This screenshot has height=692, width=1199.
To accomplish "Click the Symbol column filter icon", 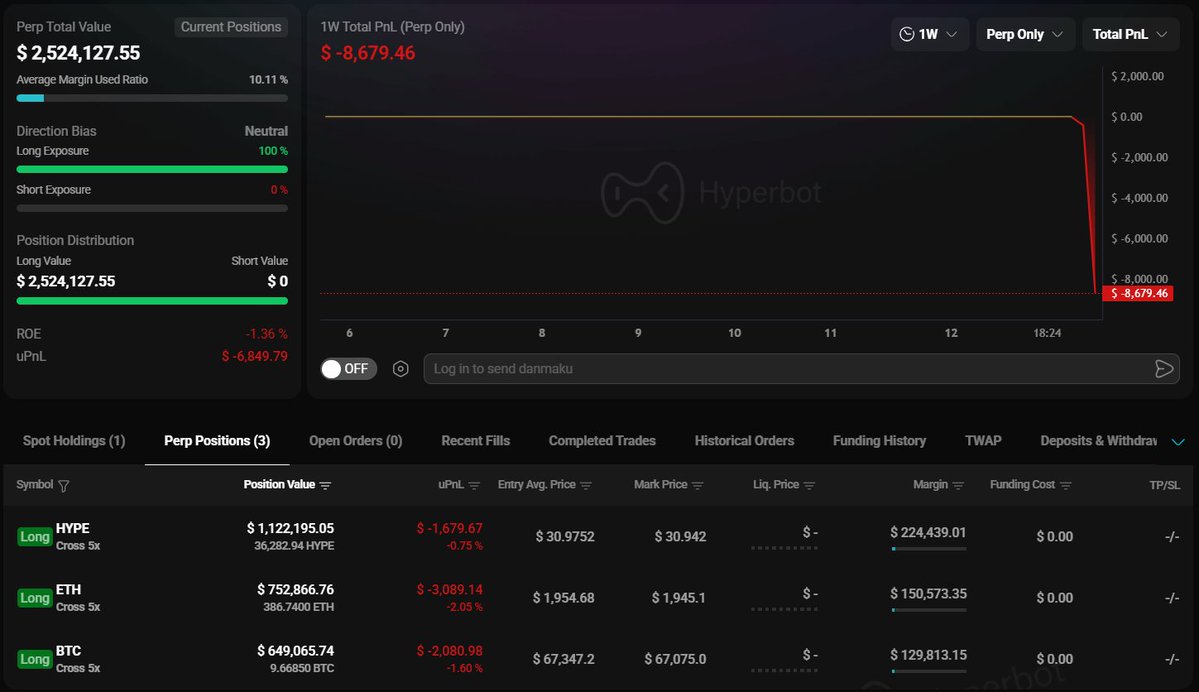I will click(x=64, y=486).
